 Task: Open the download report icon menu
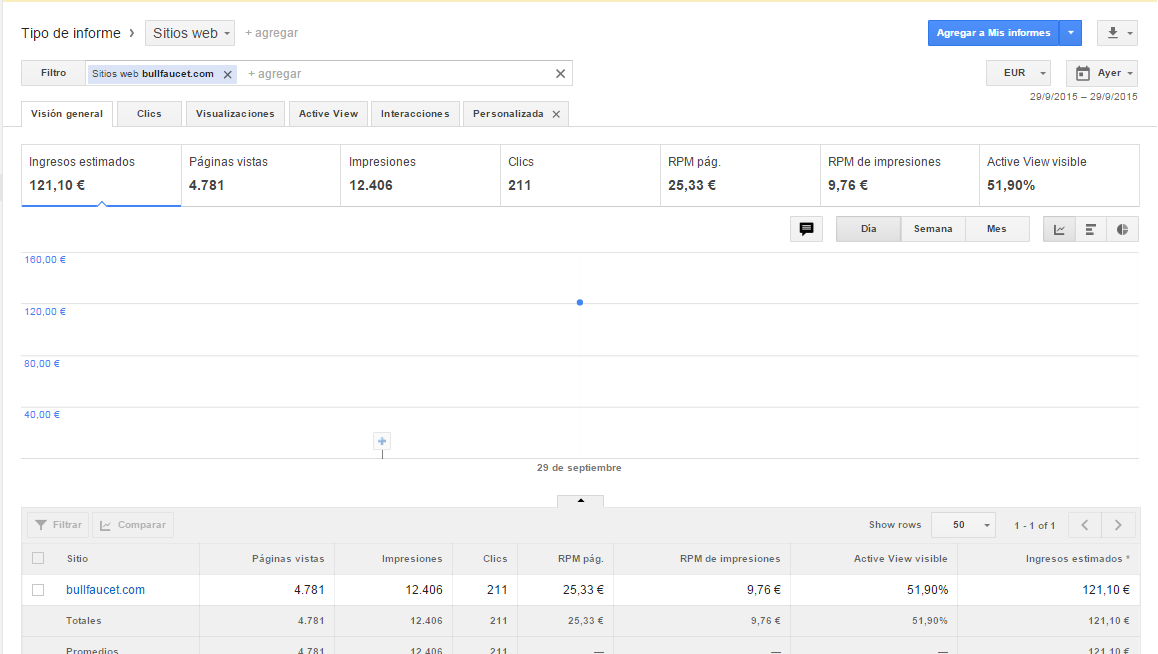pos(1117,33)
